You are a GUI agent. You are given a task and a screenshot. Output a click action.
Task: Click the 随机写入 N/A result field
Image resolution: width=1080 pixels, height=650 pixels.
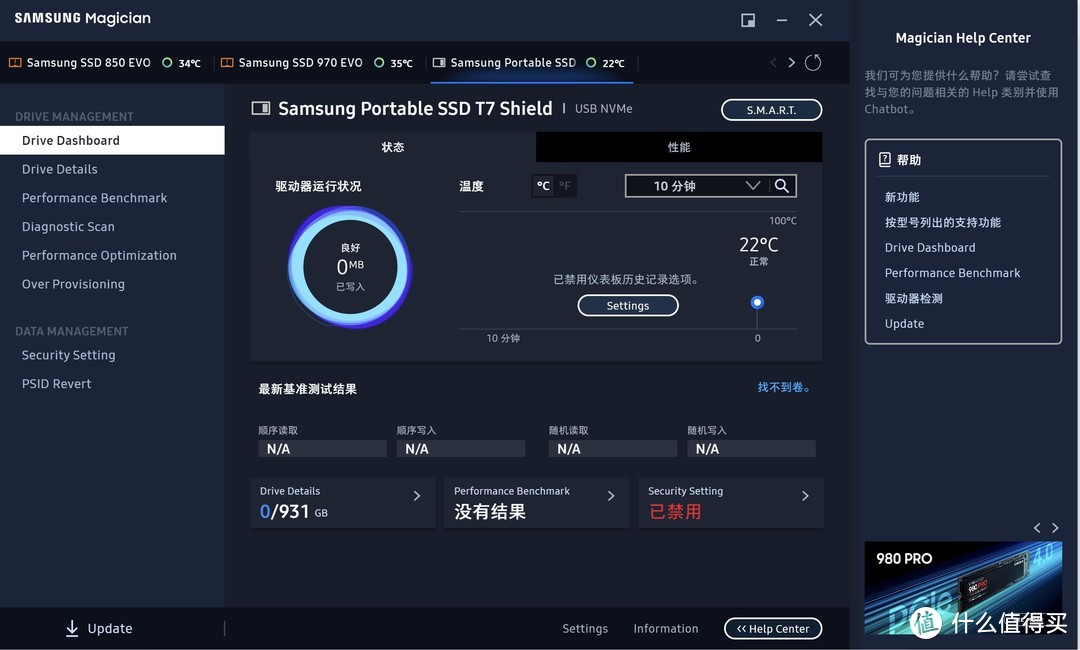click(x=751, y=449)
